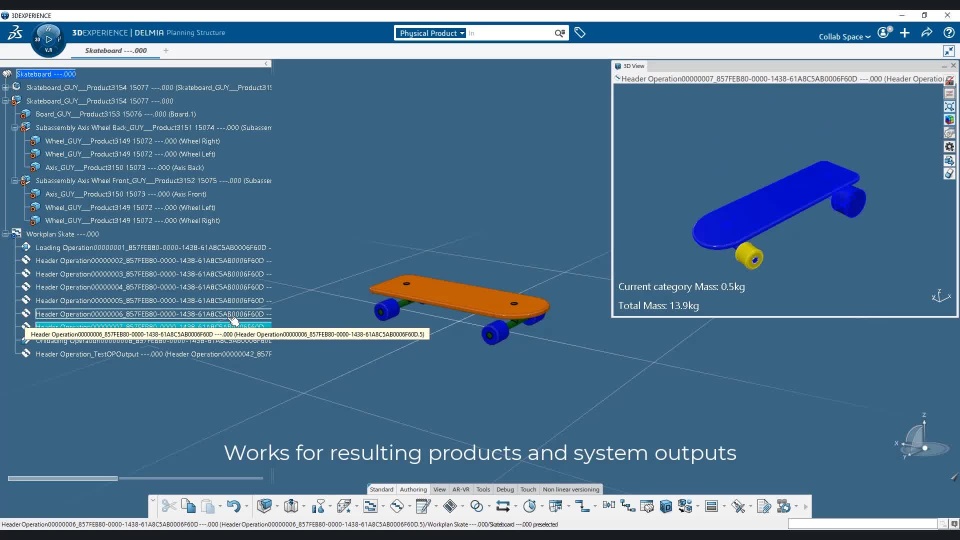The image size is (960, 540).
Task: Click the orange skateboard deck in viewport
Action: (459, 296)
